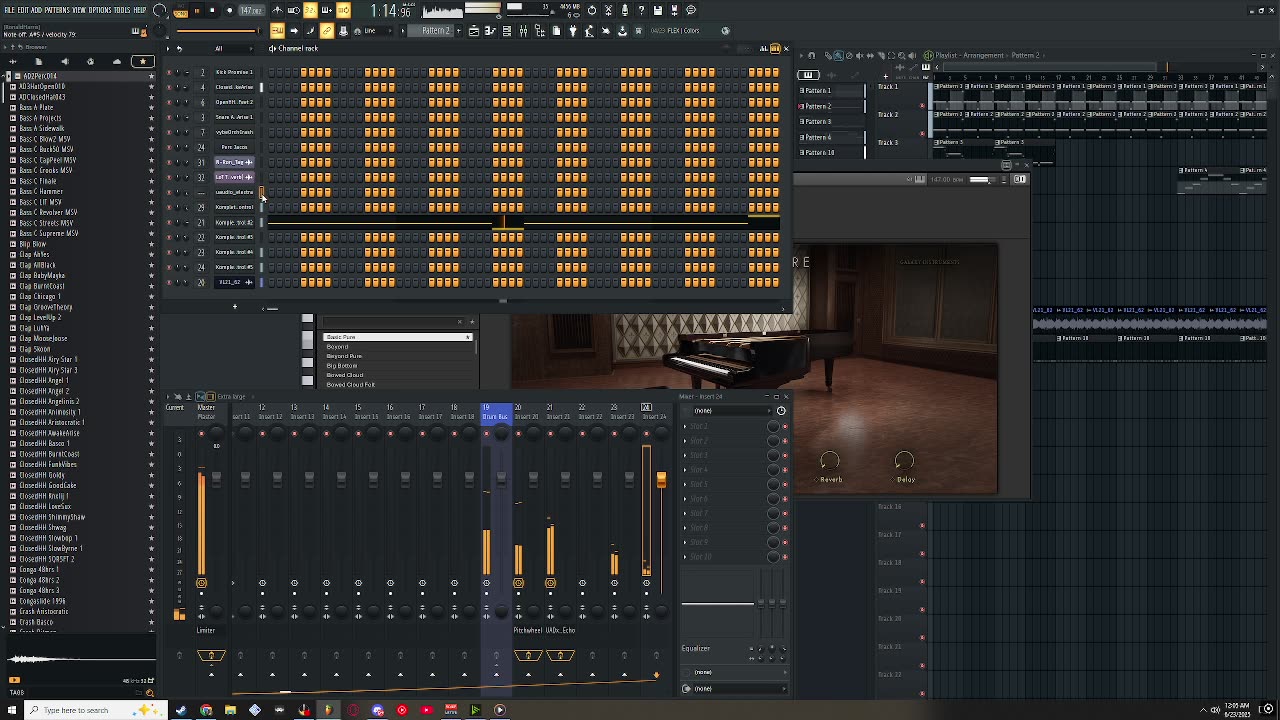Screen dimensions: 1280x720
Task: Stop playback with the stop button
Action: coord(212,10)
